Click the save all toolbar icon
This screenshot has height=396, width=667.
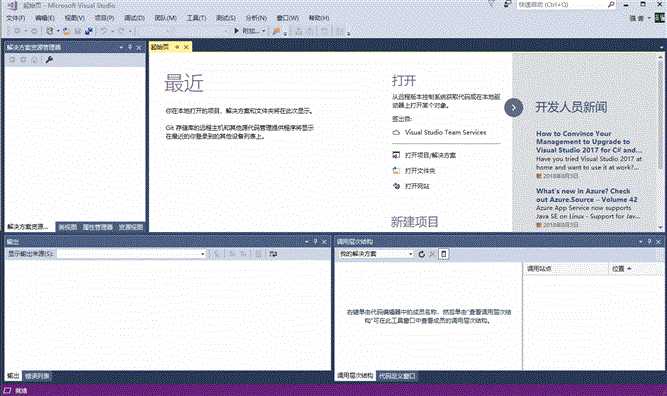88,31
